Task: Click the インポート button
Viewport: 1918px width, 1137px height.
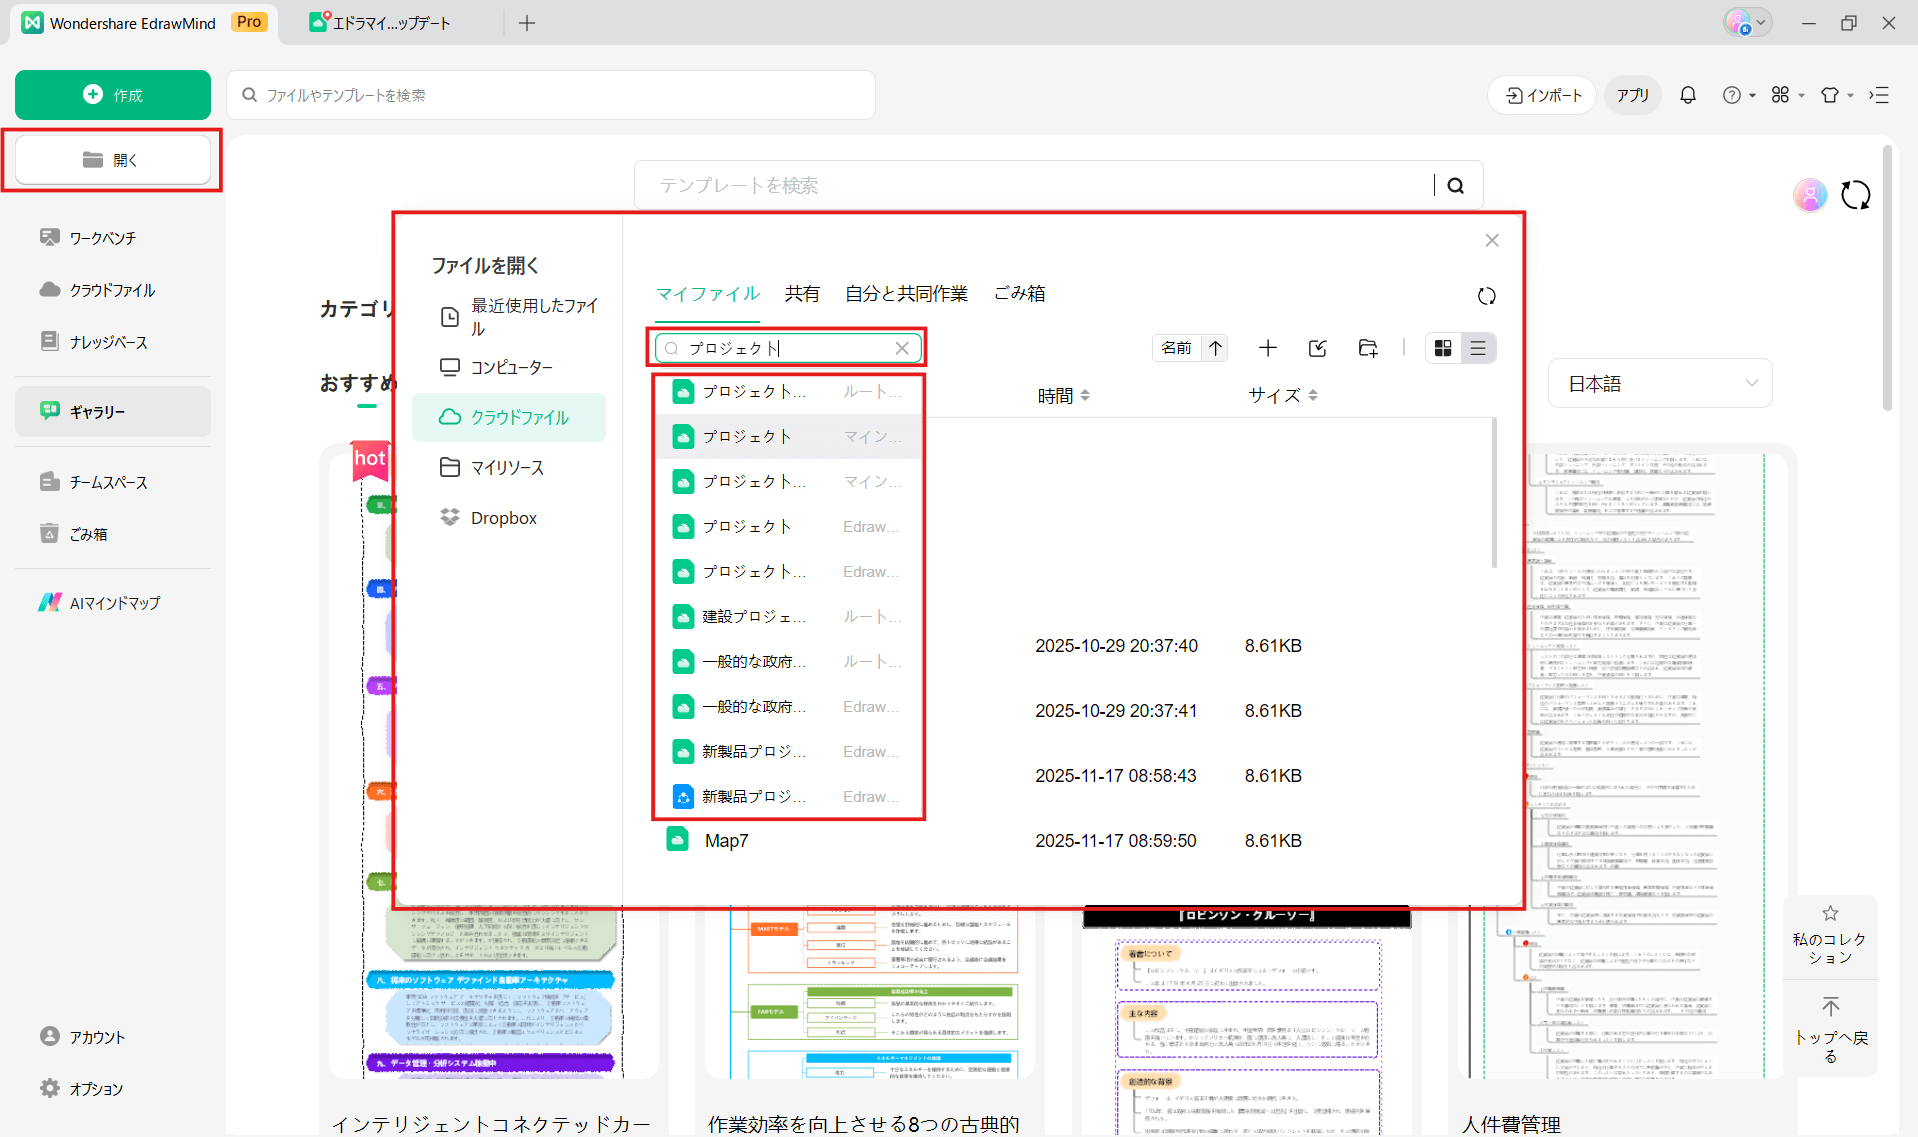Action: point(1543,95)
